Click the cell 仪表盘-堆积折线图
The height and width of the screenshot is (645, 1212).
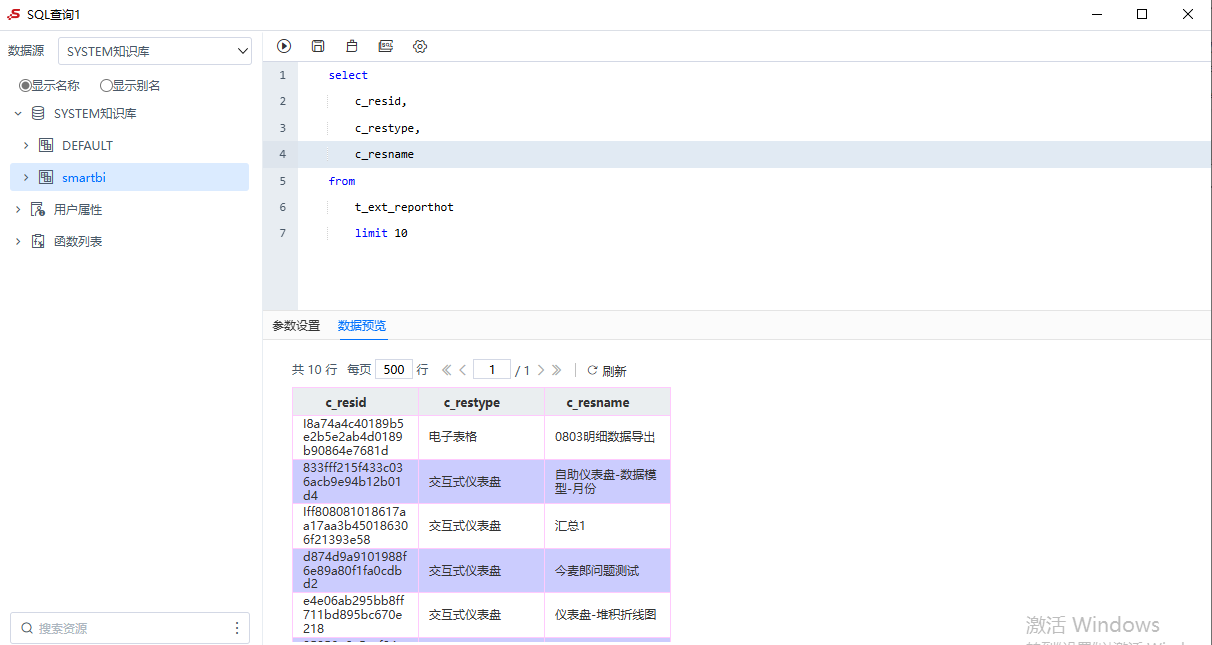[608, 614]
